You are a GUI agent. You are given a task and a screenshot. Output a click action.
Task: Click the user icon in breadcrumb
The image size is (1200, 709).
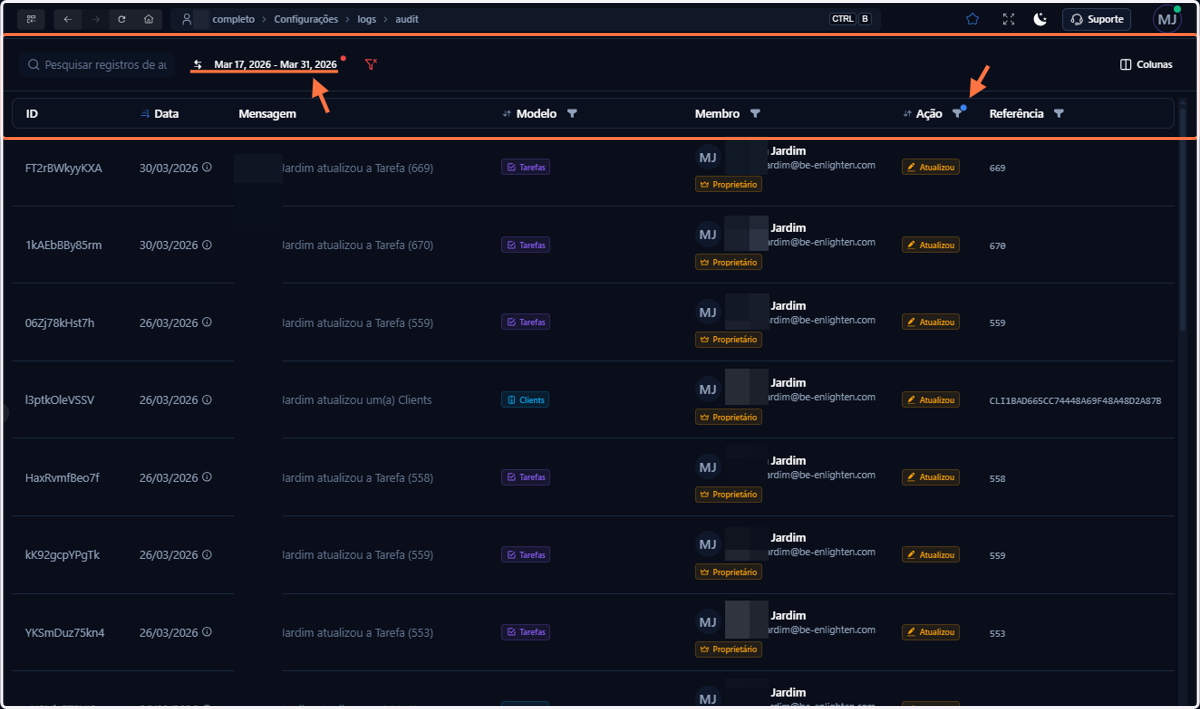(x=186, y=19)
